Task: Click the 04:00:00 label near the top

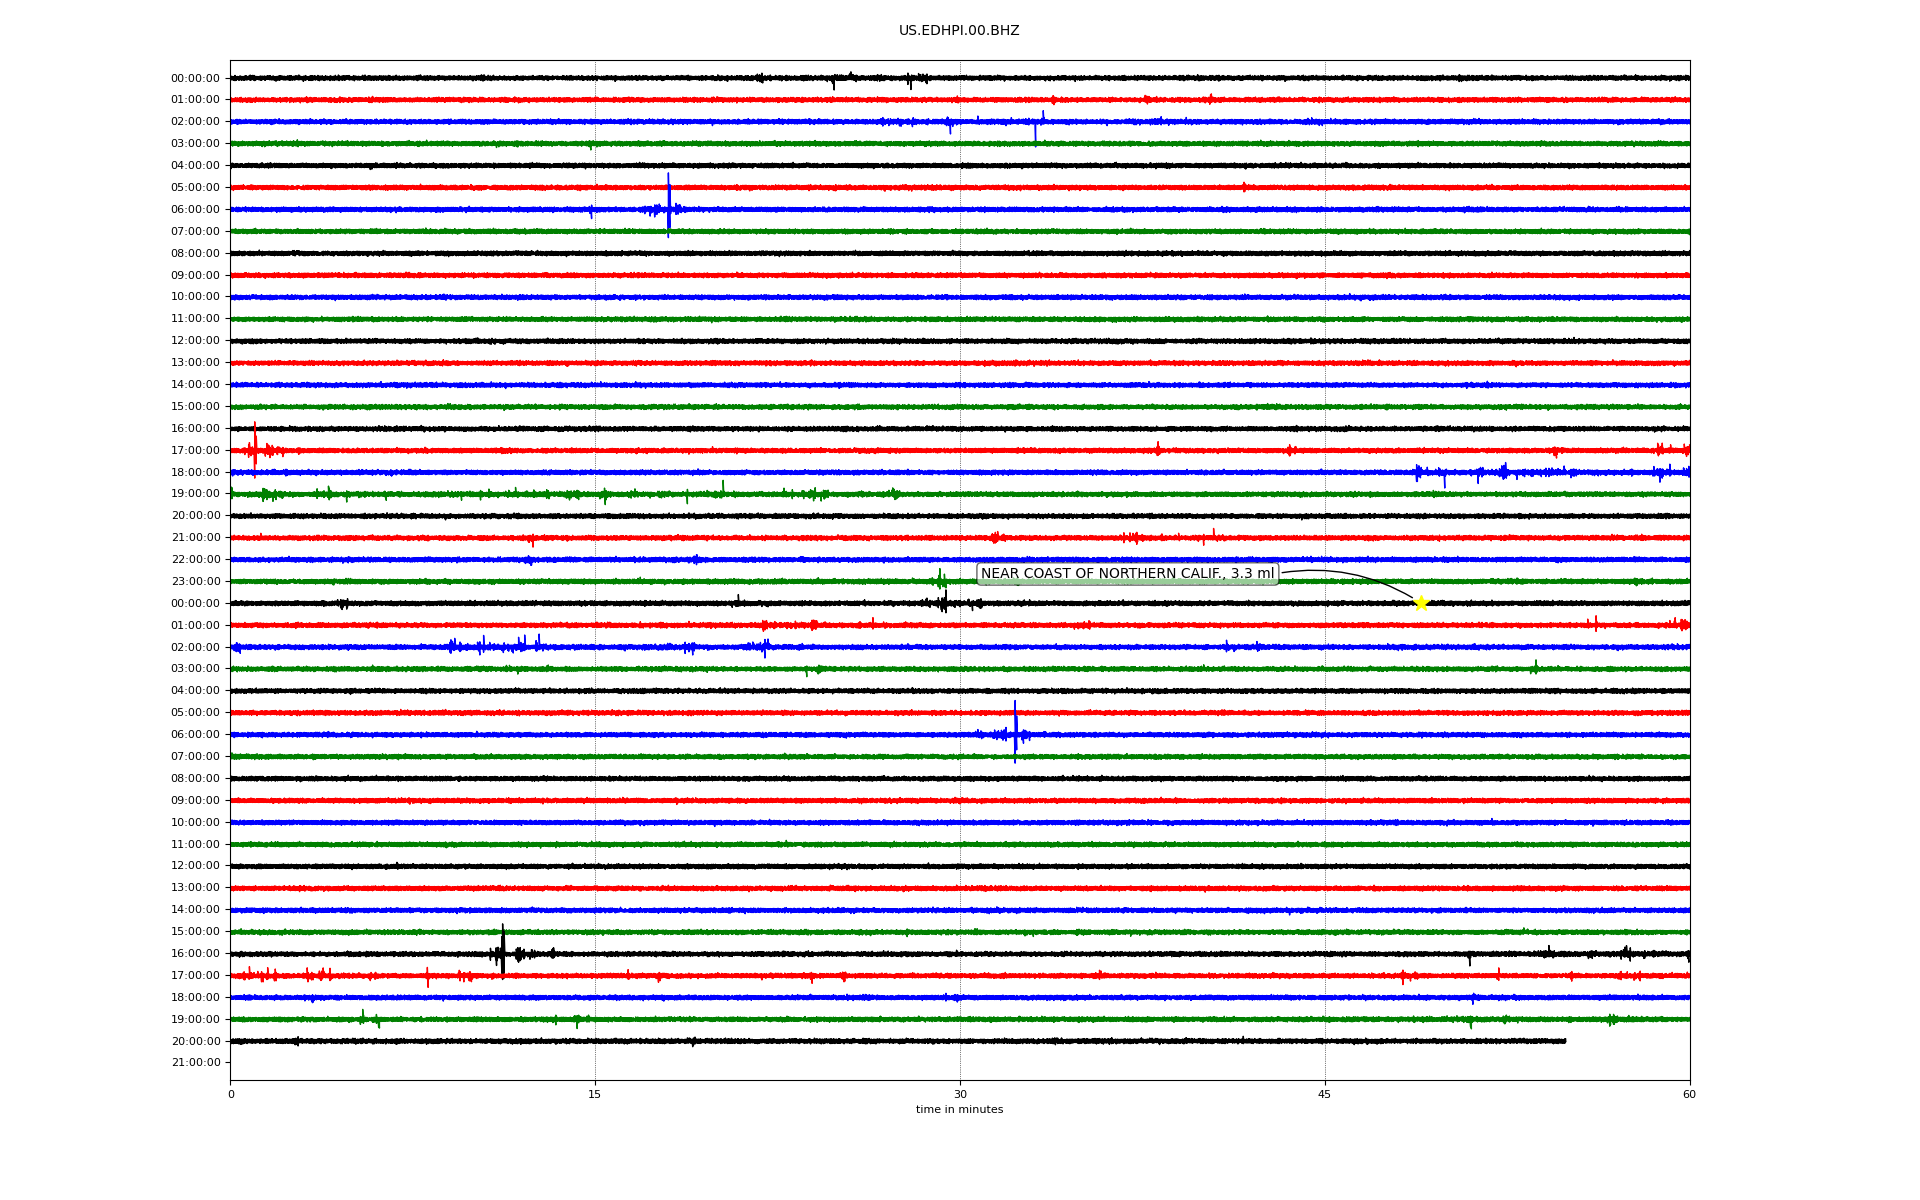Action: tap(195, 166)
